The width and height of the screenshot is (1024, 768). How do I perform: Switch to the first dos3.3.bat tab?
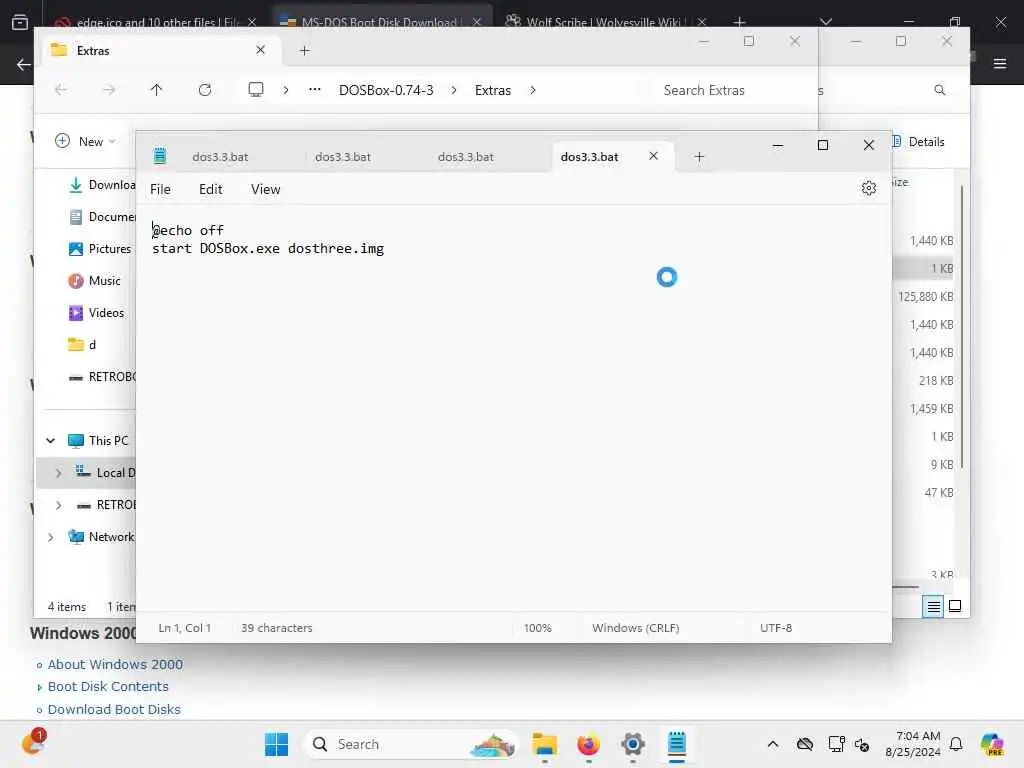(x=220, y=157)
